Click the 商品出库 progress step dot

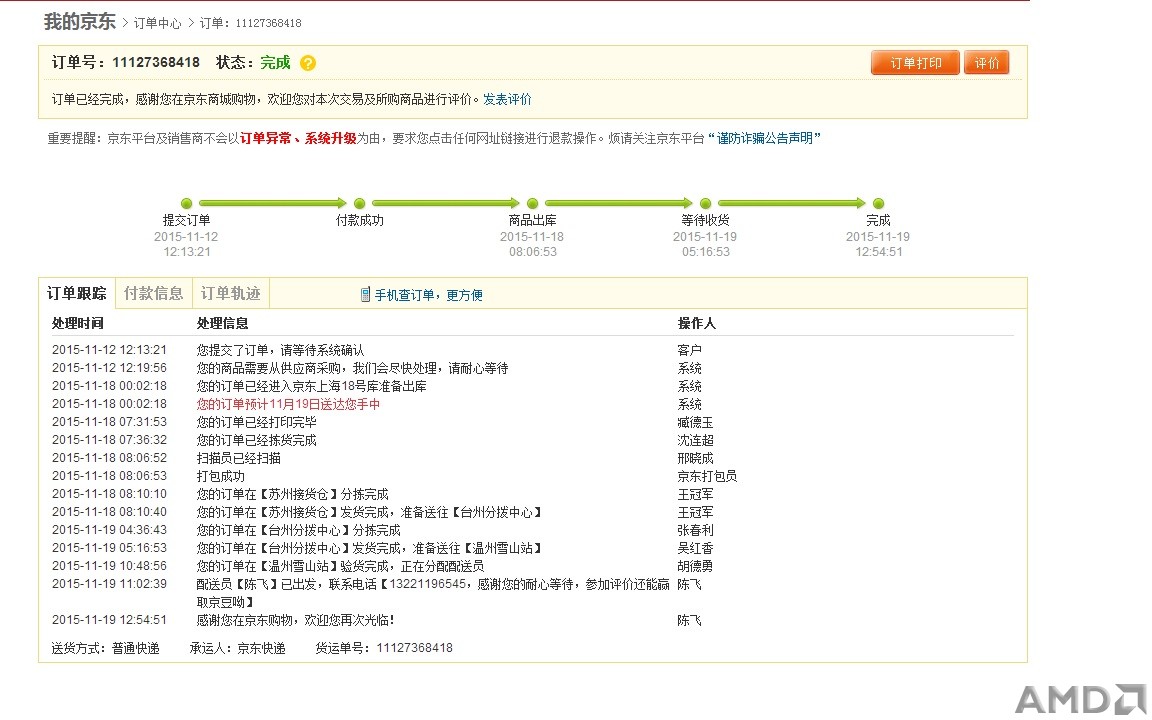533,204
